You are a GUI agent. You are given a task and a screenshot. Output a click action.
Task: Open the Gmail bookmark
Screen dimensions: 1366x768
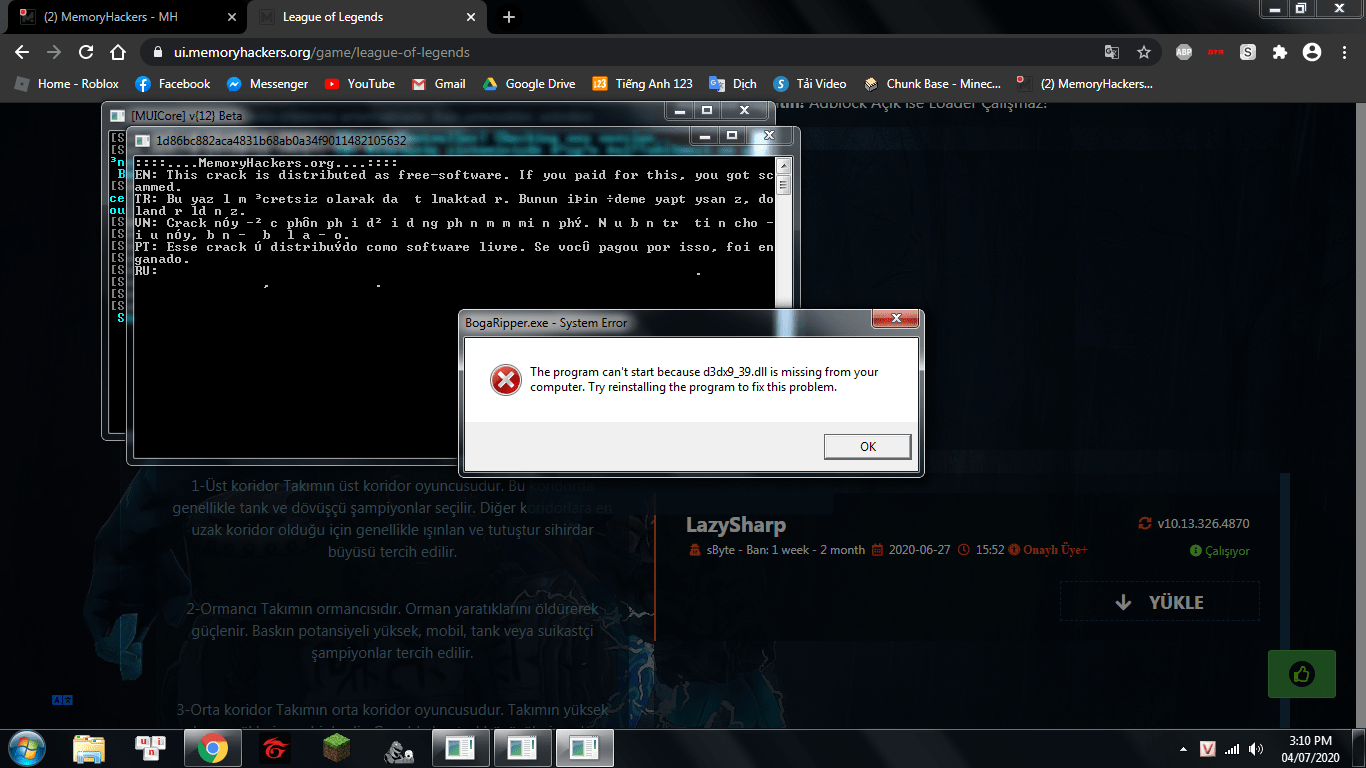(439, 84)
